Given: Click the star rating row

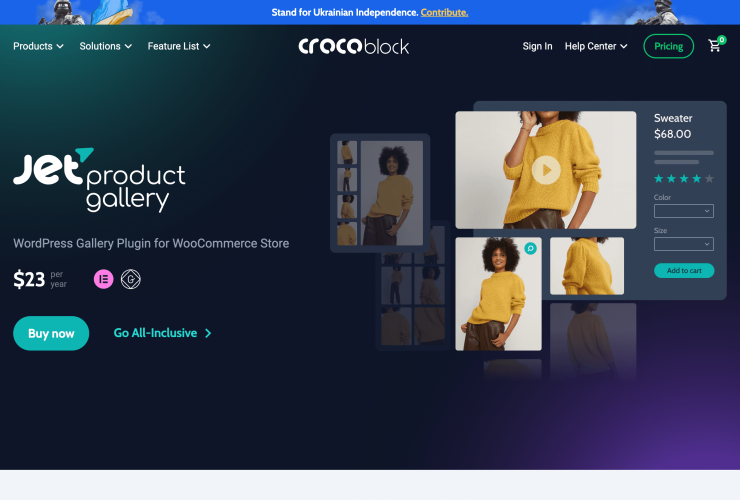Looking at the screenshot, I should pyautogui.click(x=684, y=178).
